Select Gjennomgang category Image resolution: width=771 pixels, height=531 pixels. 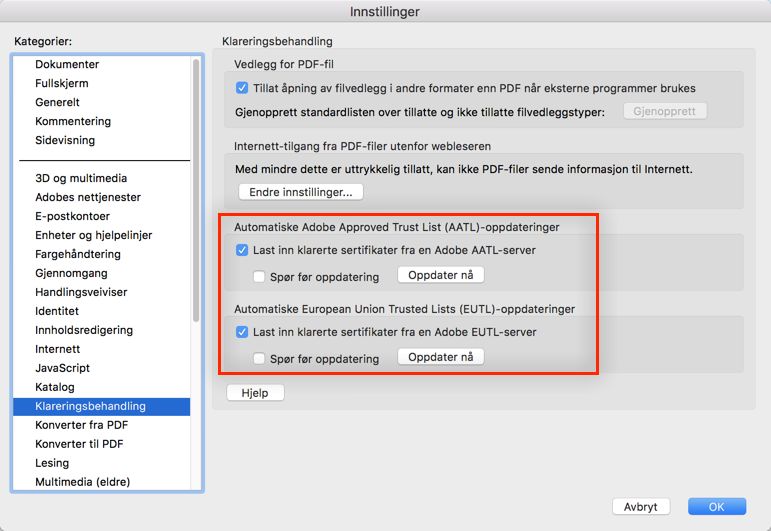click(102, 273)
